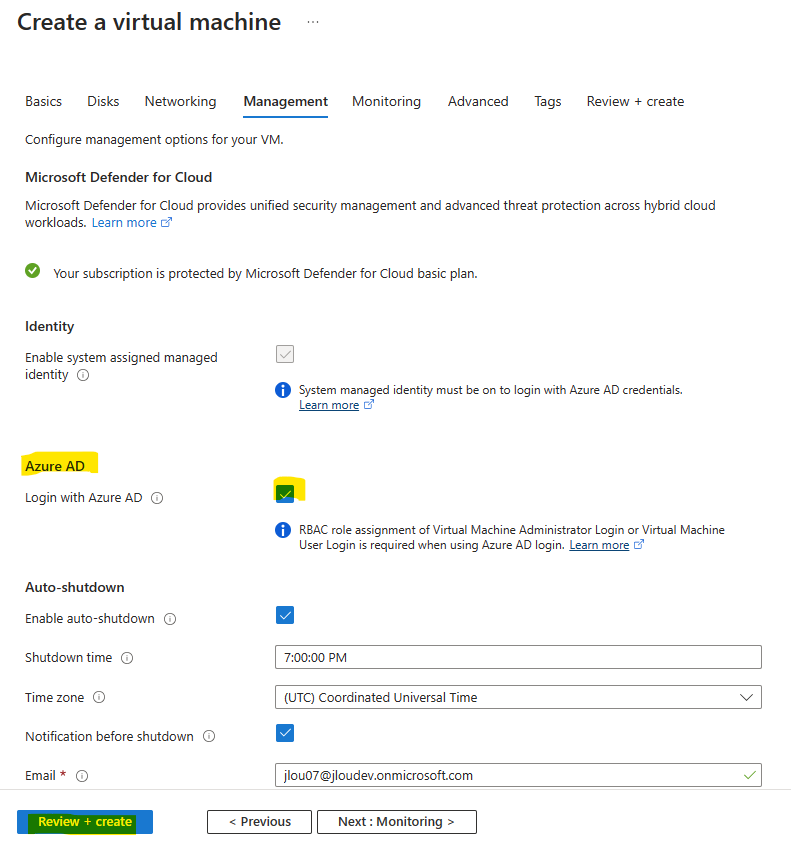Click the blue Review + create button
Image resolution: width=791 pixels, height=851 pixels.
[85, 822]
